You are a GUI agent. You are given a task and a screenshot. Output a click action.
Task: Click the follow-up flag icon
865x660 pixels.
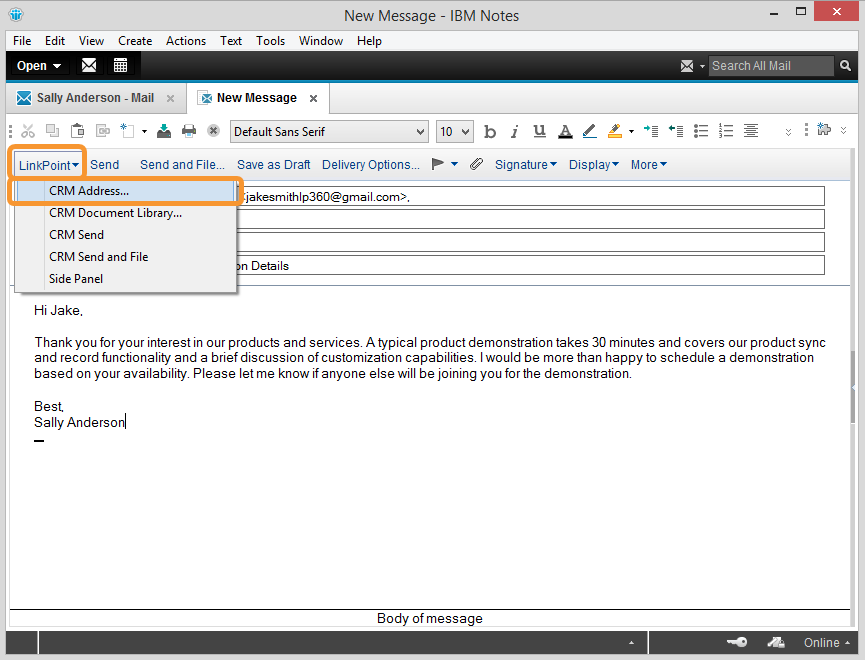437,164
